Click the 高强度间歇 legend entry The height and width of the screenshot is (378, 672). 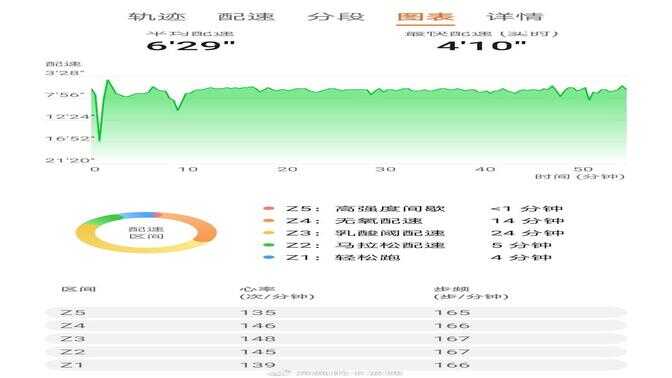coord(390,209)
